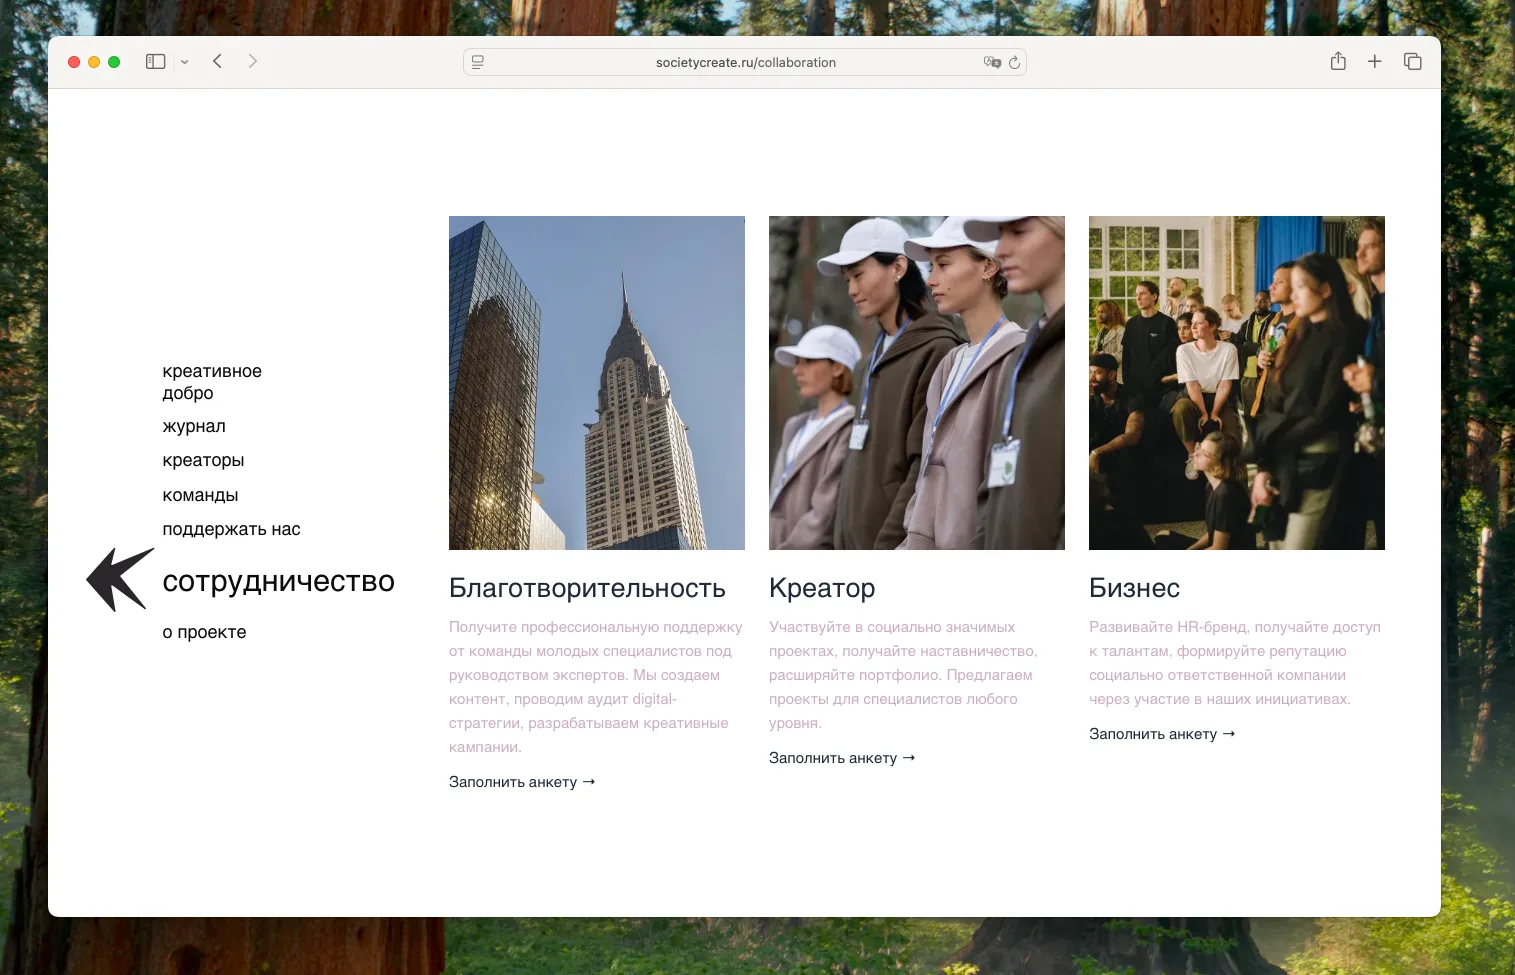Expand the sidebar options chevron
Screen dimensions: 1515x975
point(184,62)
